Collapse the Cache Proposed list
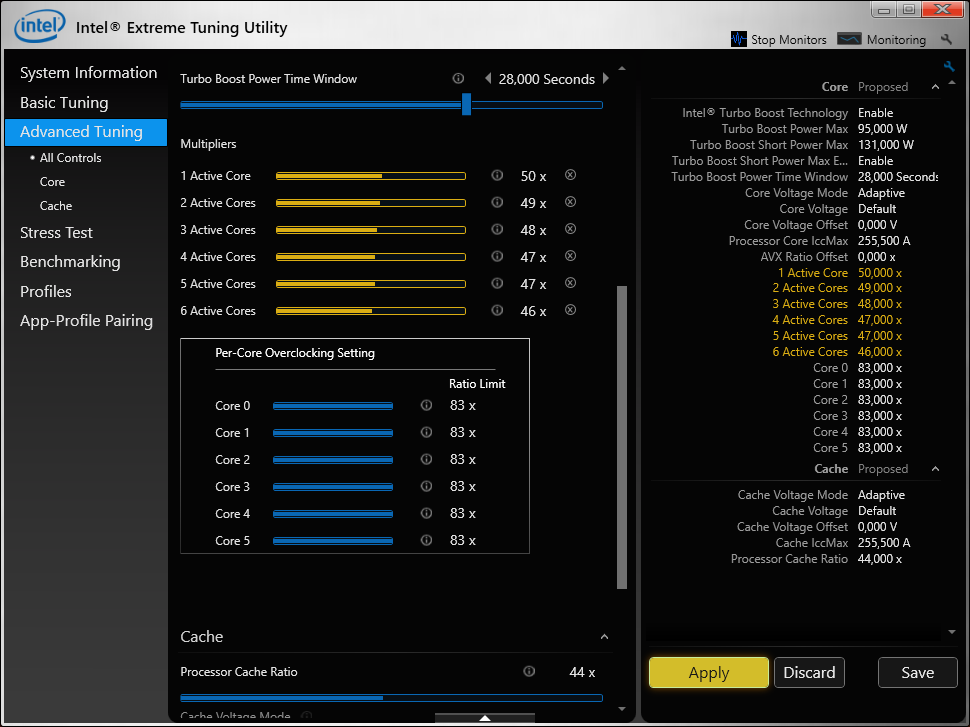970x727 pixels. (x=935, y=469)
